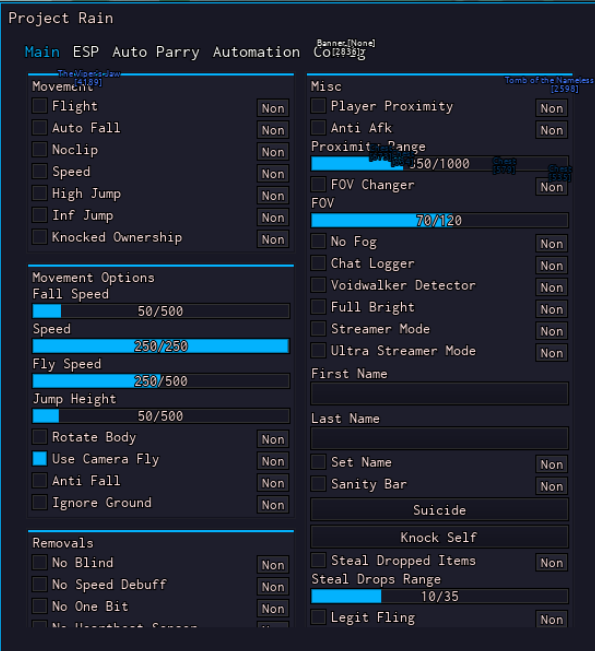Disable Use Camera Fly checkbox
This screenshot has height=651, width=595.
[x=39, y=459]
